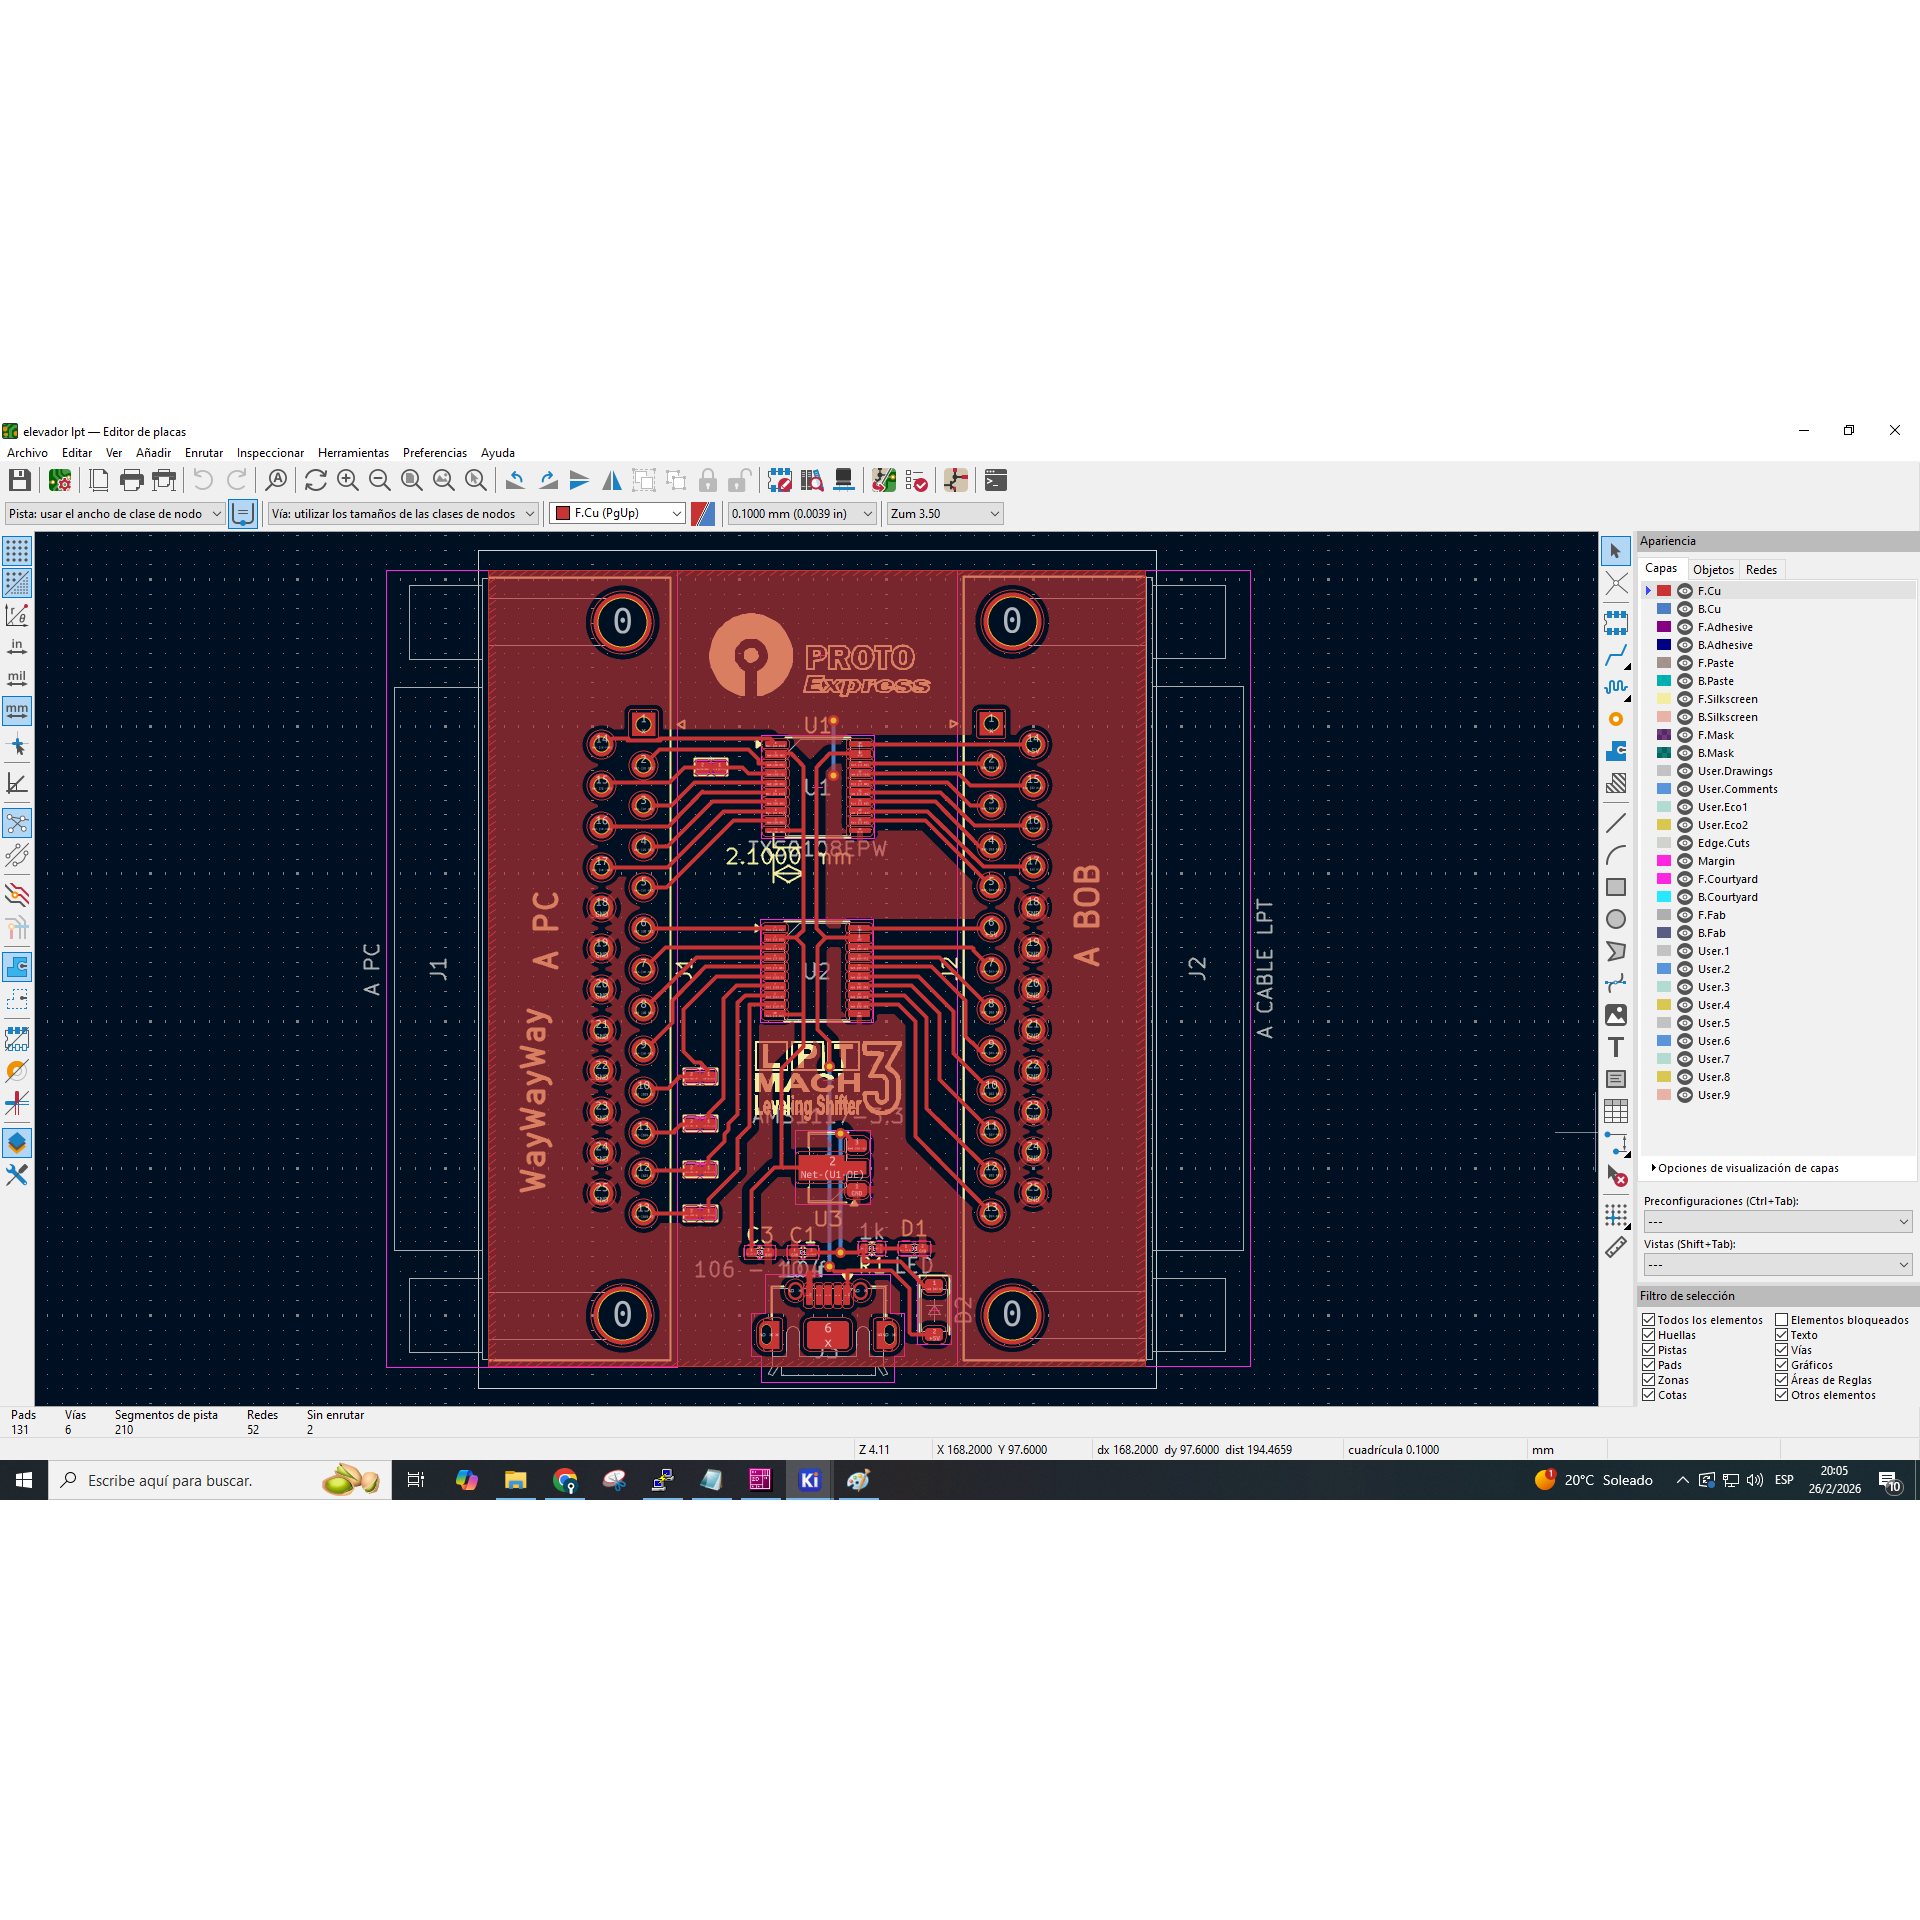Viewport: 1920px width, 1920px height.
Task: Select the Draw Arc tool
Action: coord(1616,855)
